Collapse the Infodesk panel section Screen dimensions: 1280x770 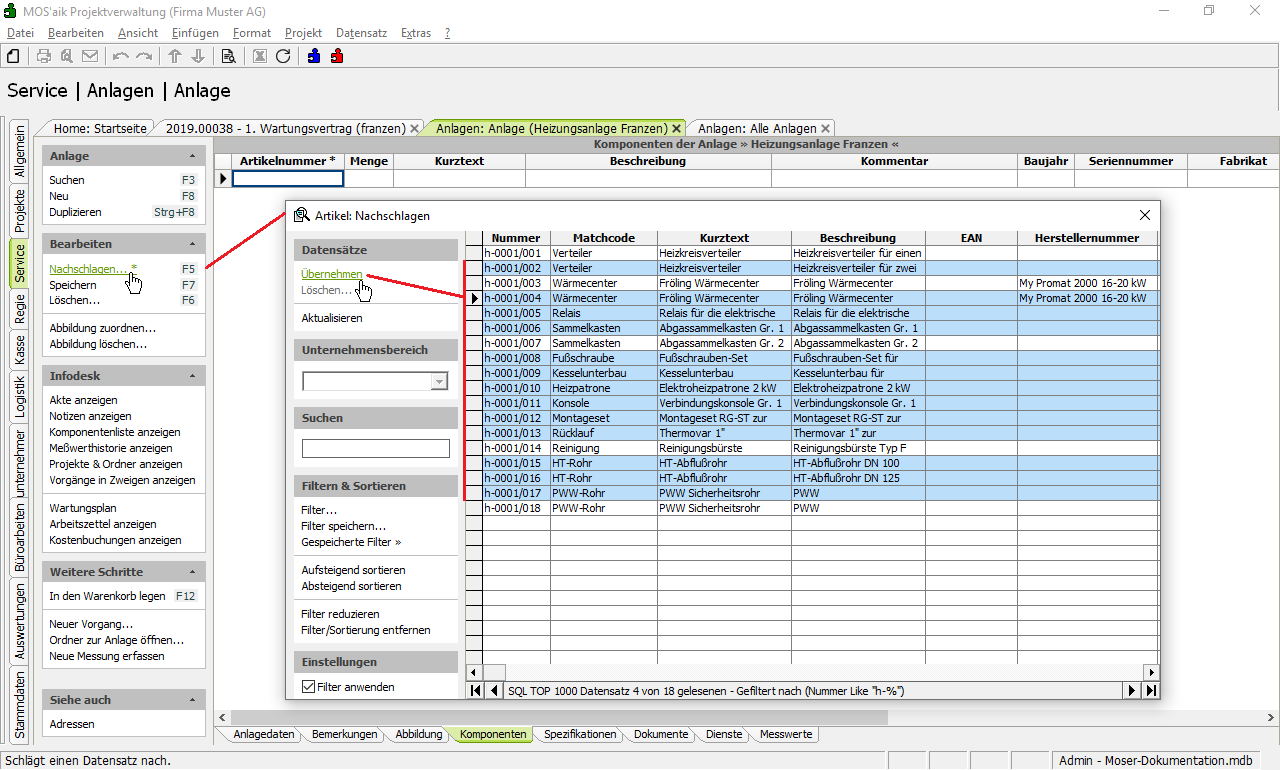pyautogui.click(x=192, y=376)
